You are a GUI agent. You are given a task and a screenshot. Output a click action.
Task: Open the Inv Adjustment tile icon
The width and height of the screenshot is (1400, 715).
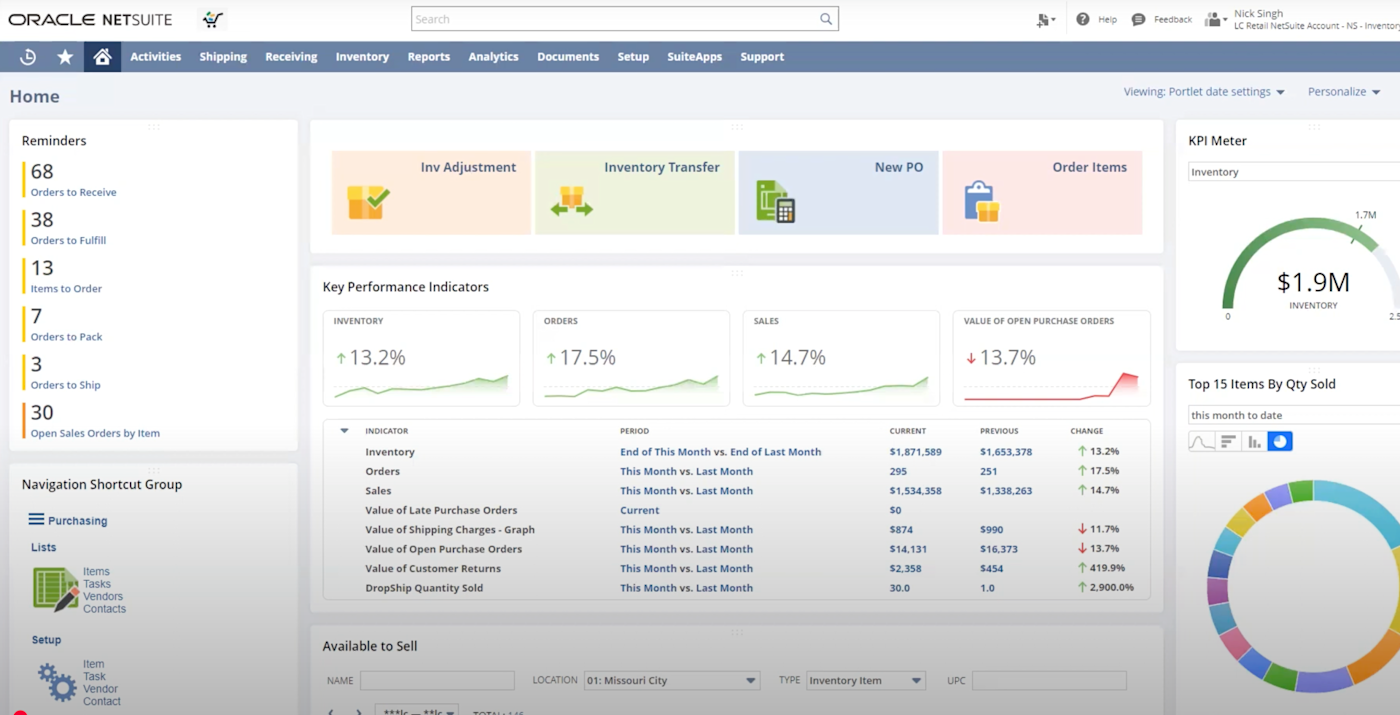coord(367,201)
